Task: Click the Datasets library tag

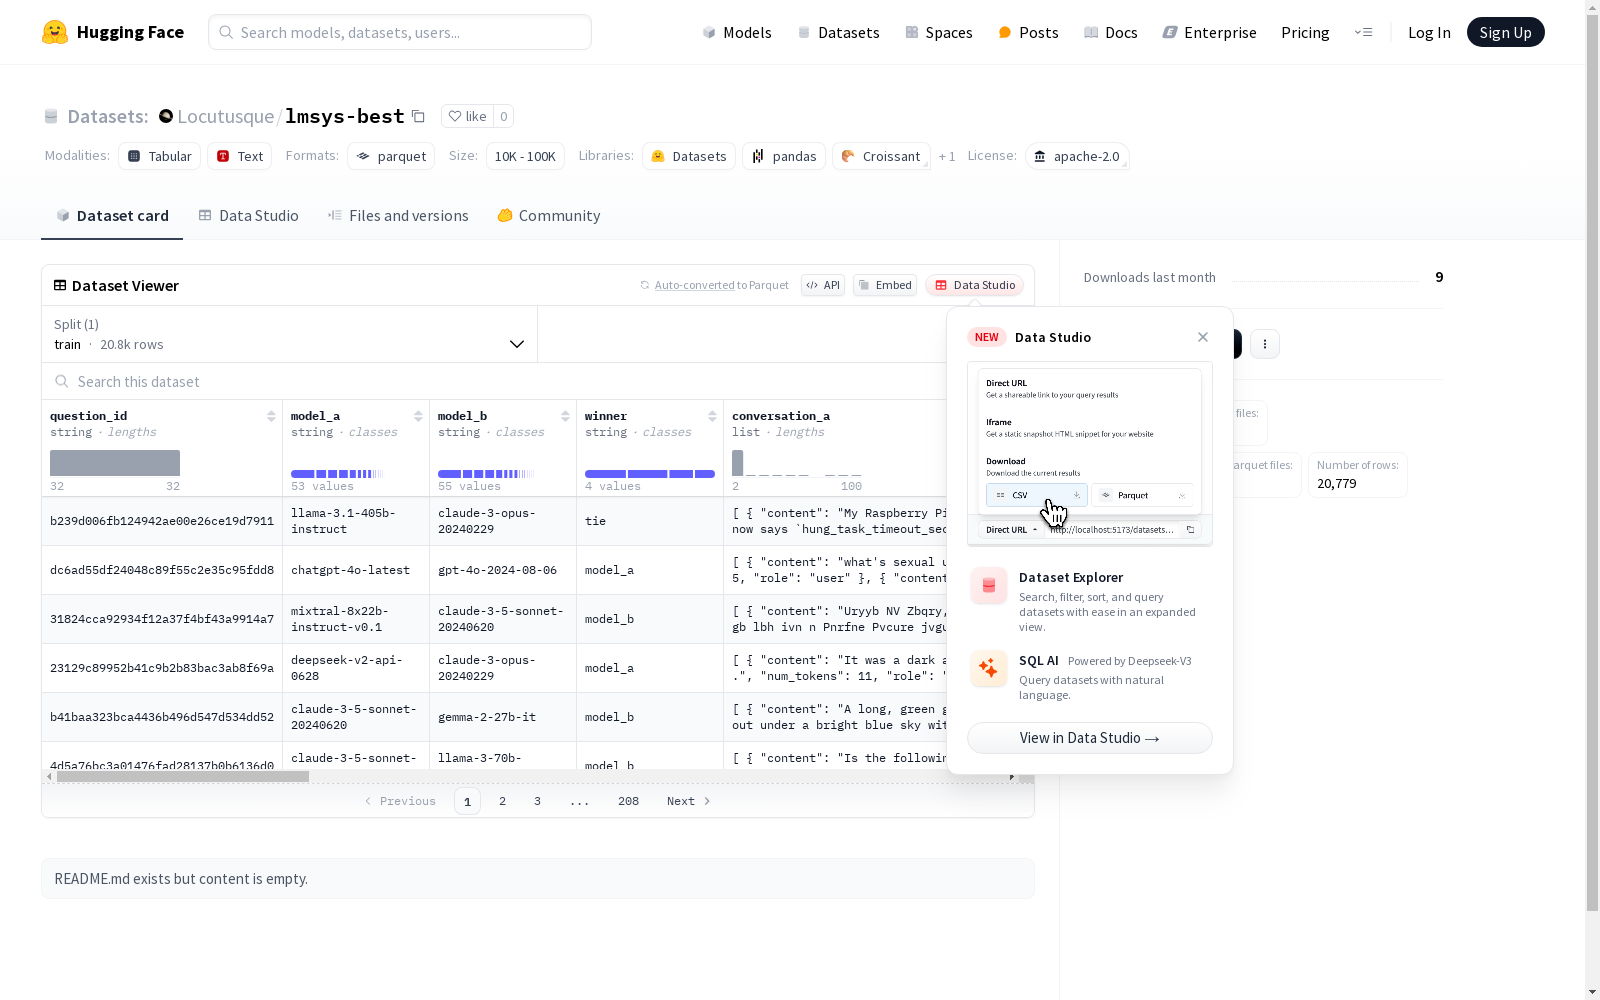Action: click(689, 156)
